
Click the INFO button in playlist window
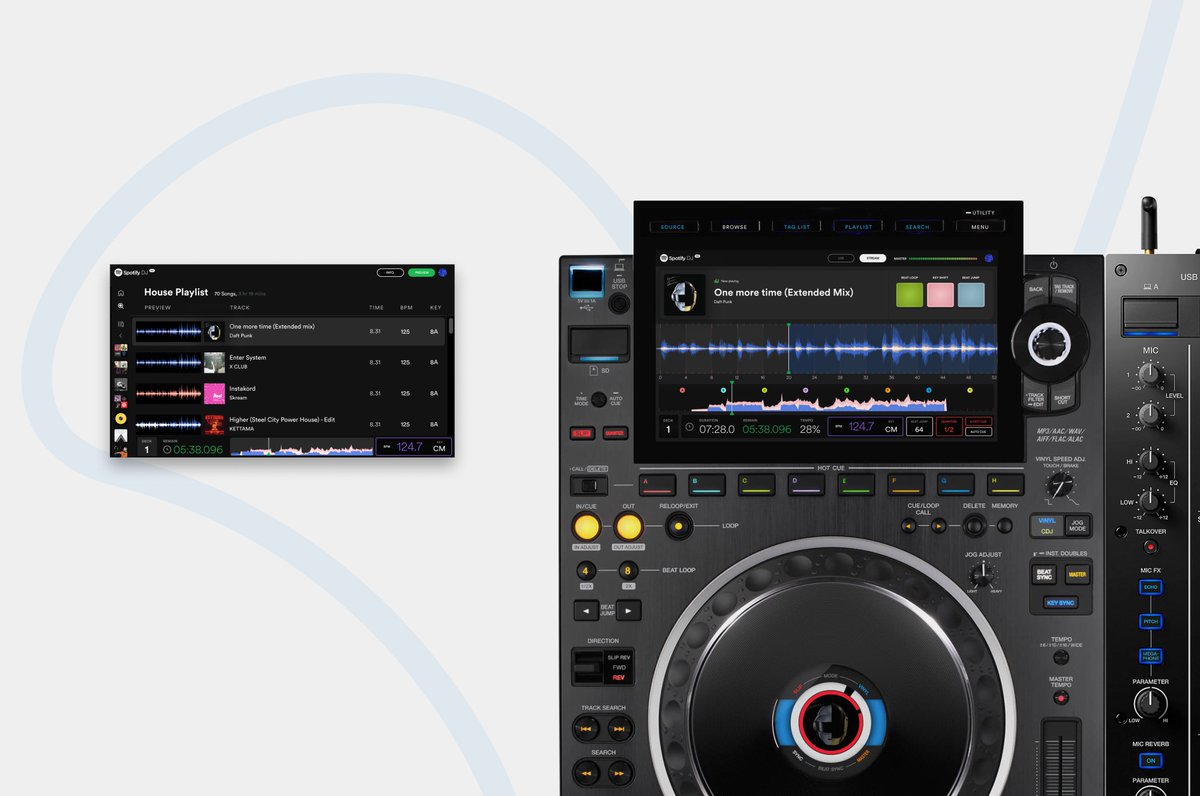click(390, 272)
